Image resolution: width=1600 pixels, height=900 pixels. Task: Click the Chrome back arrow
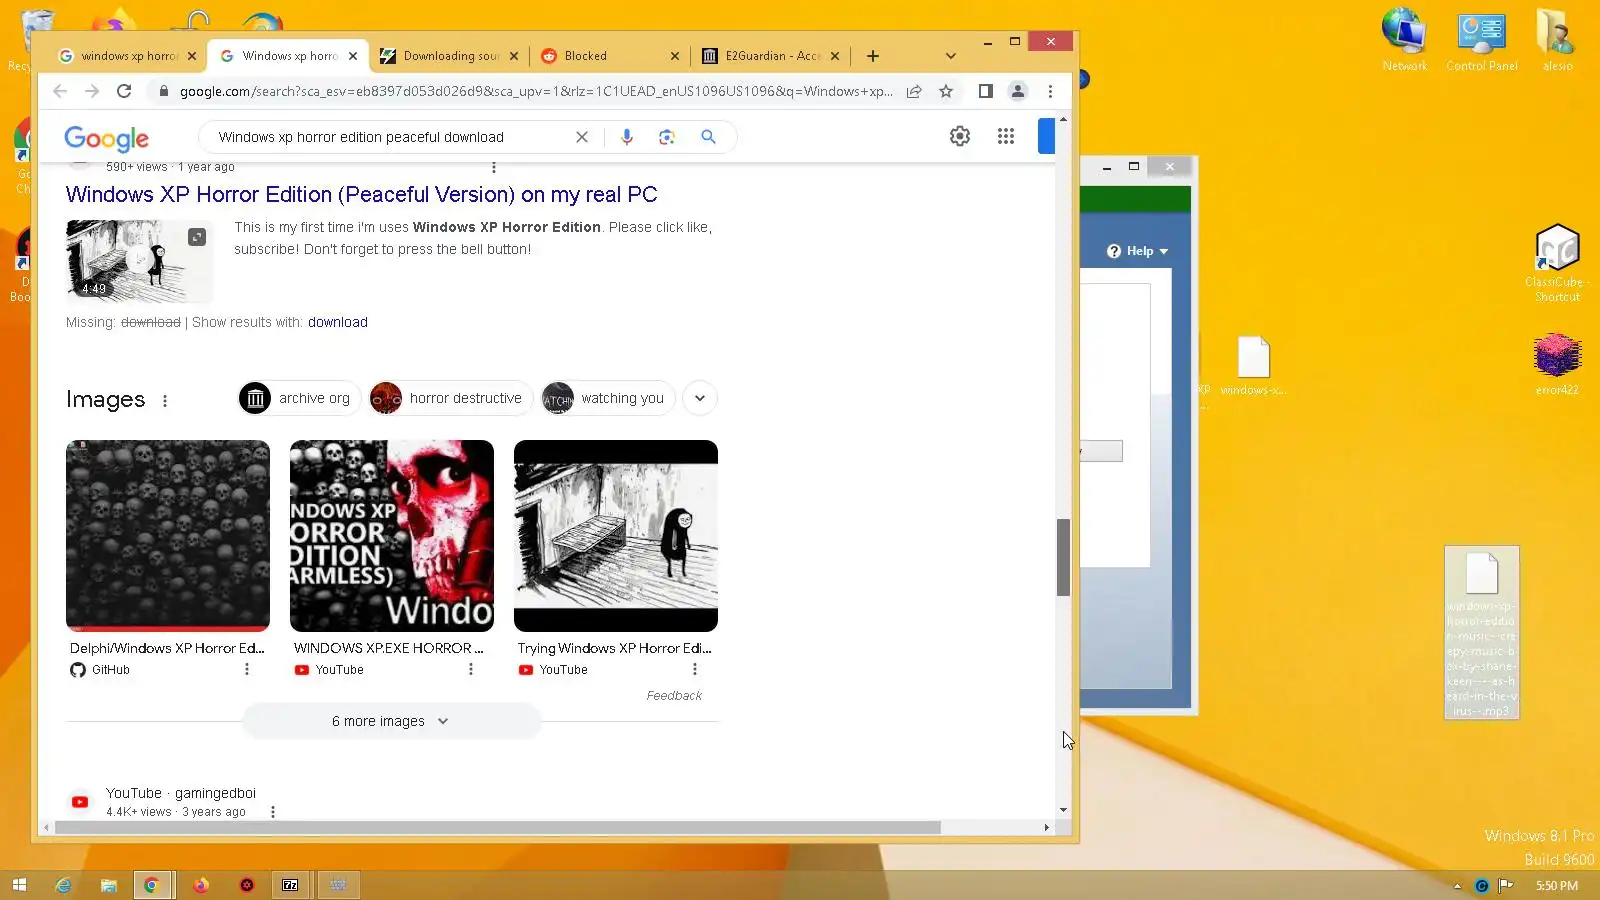pos(60,91)
